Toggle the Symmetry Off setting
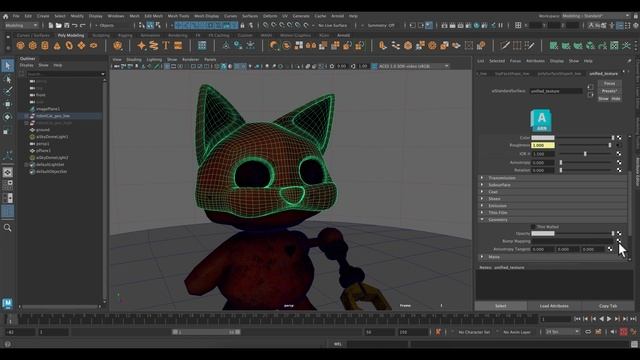This screenshot has height=360, width=640. coord(381,25)
